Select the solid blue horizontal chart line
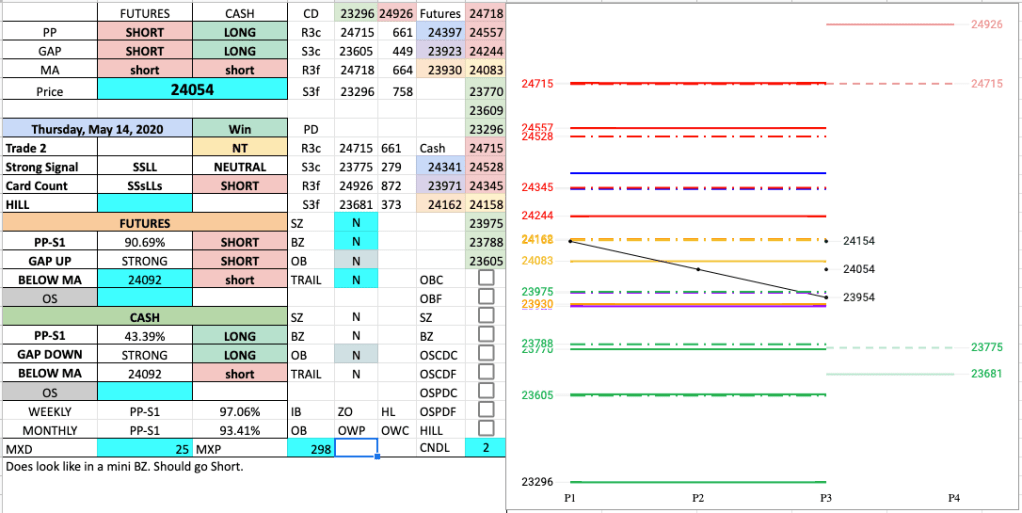The height and width of the screenshot is (513, 1022). [x=698, y=173]
